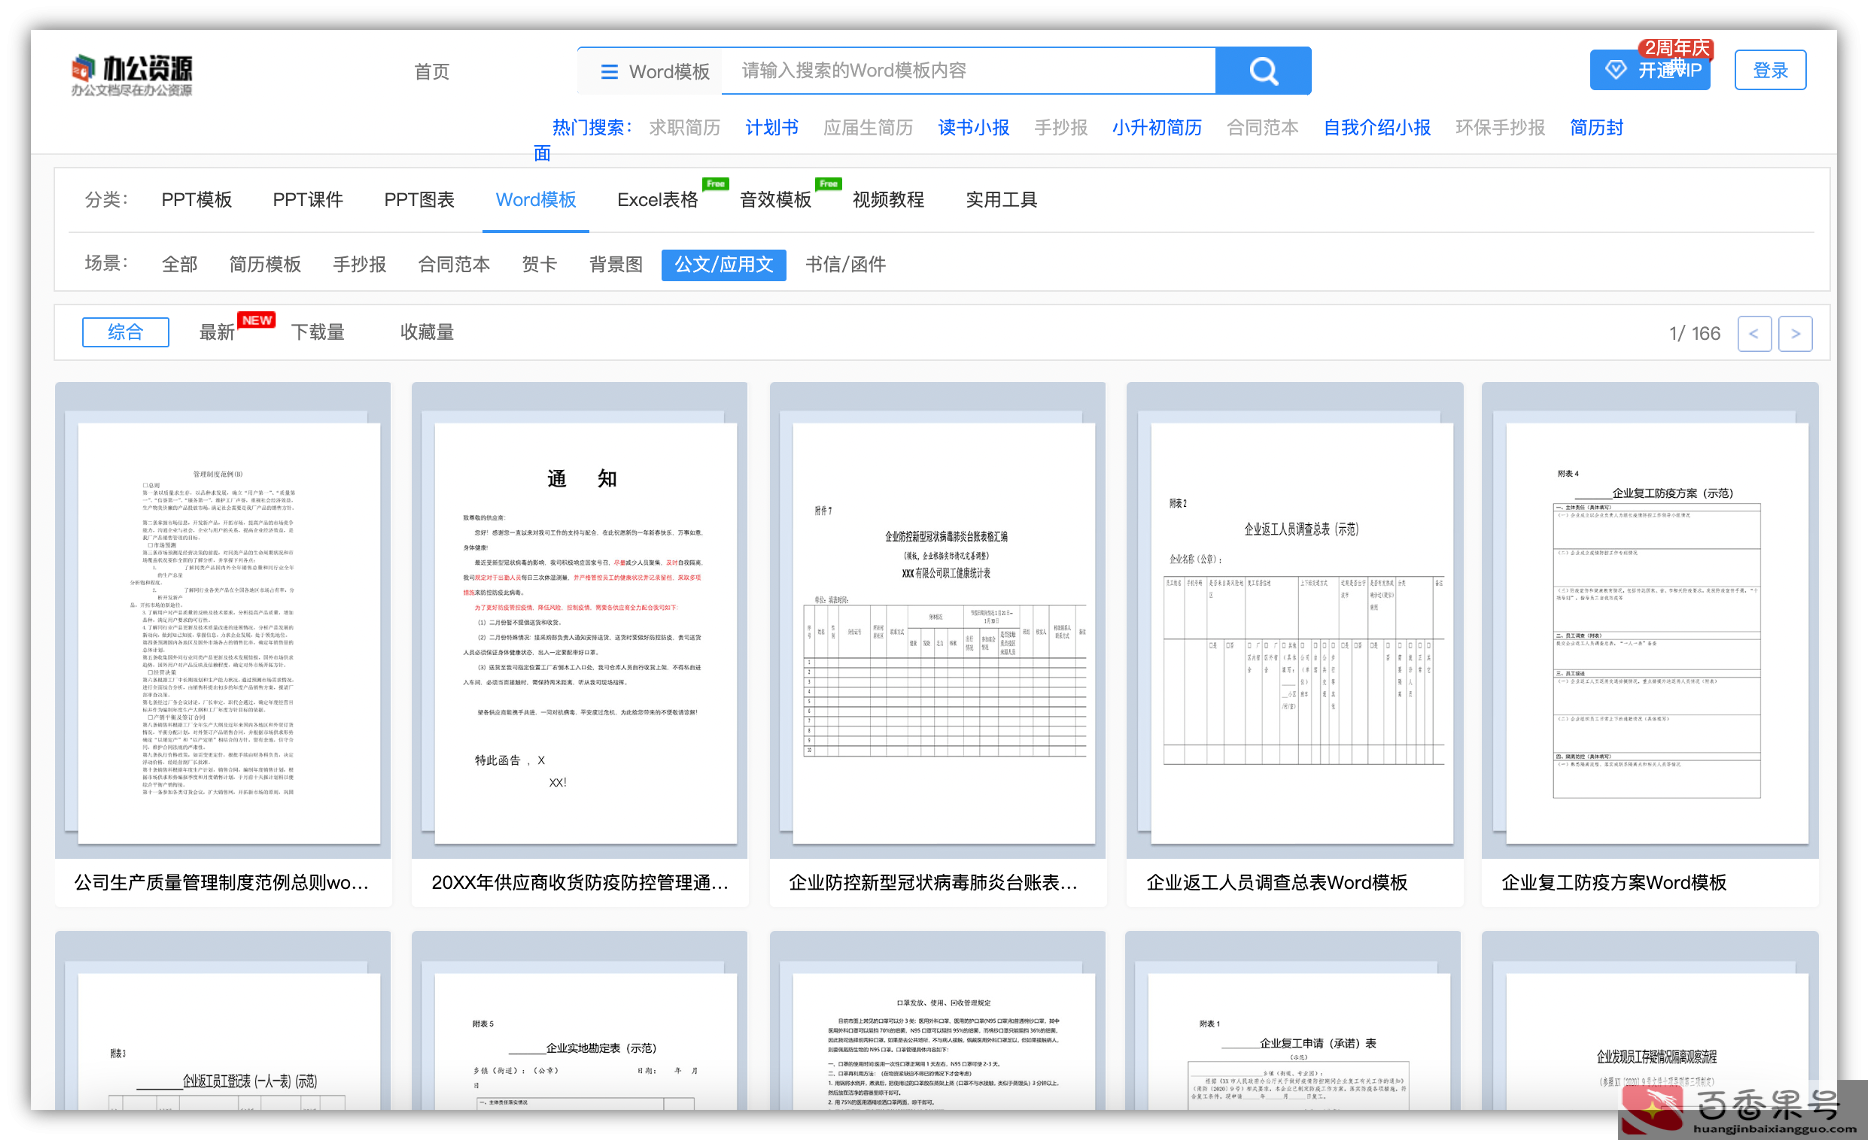Viewport: 1868px width, 1140px height.
Task: Open 企业防控新型冠状病毒肺炎台账表 thumbnail
Action: coord(938,620)
